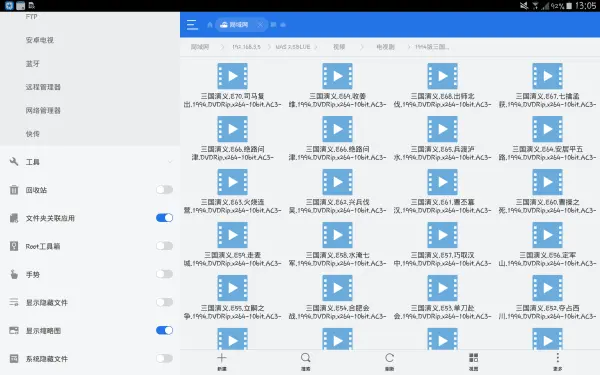Select file name 三国演义.E59.走麦城
The width and height of the screenshot is (600, 375).
pos(233,259)
